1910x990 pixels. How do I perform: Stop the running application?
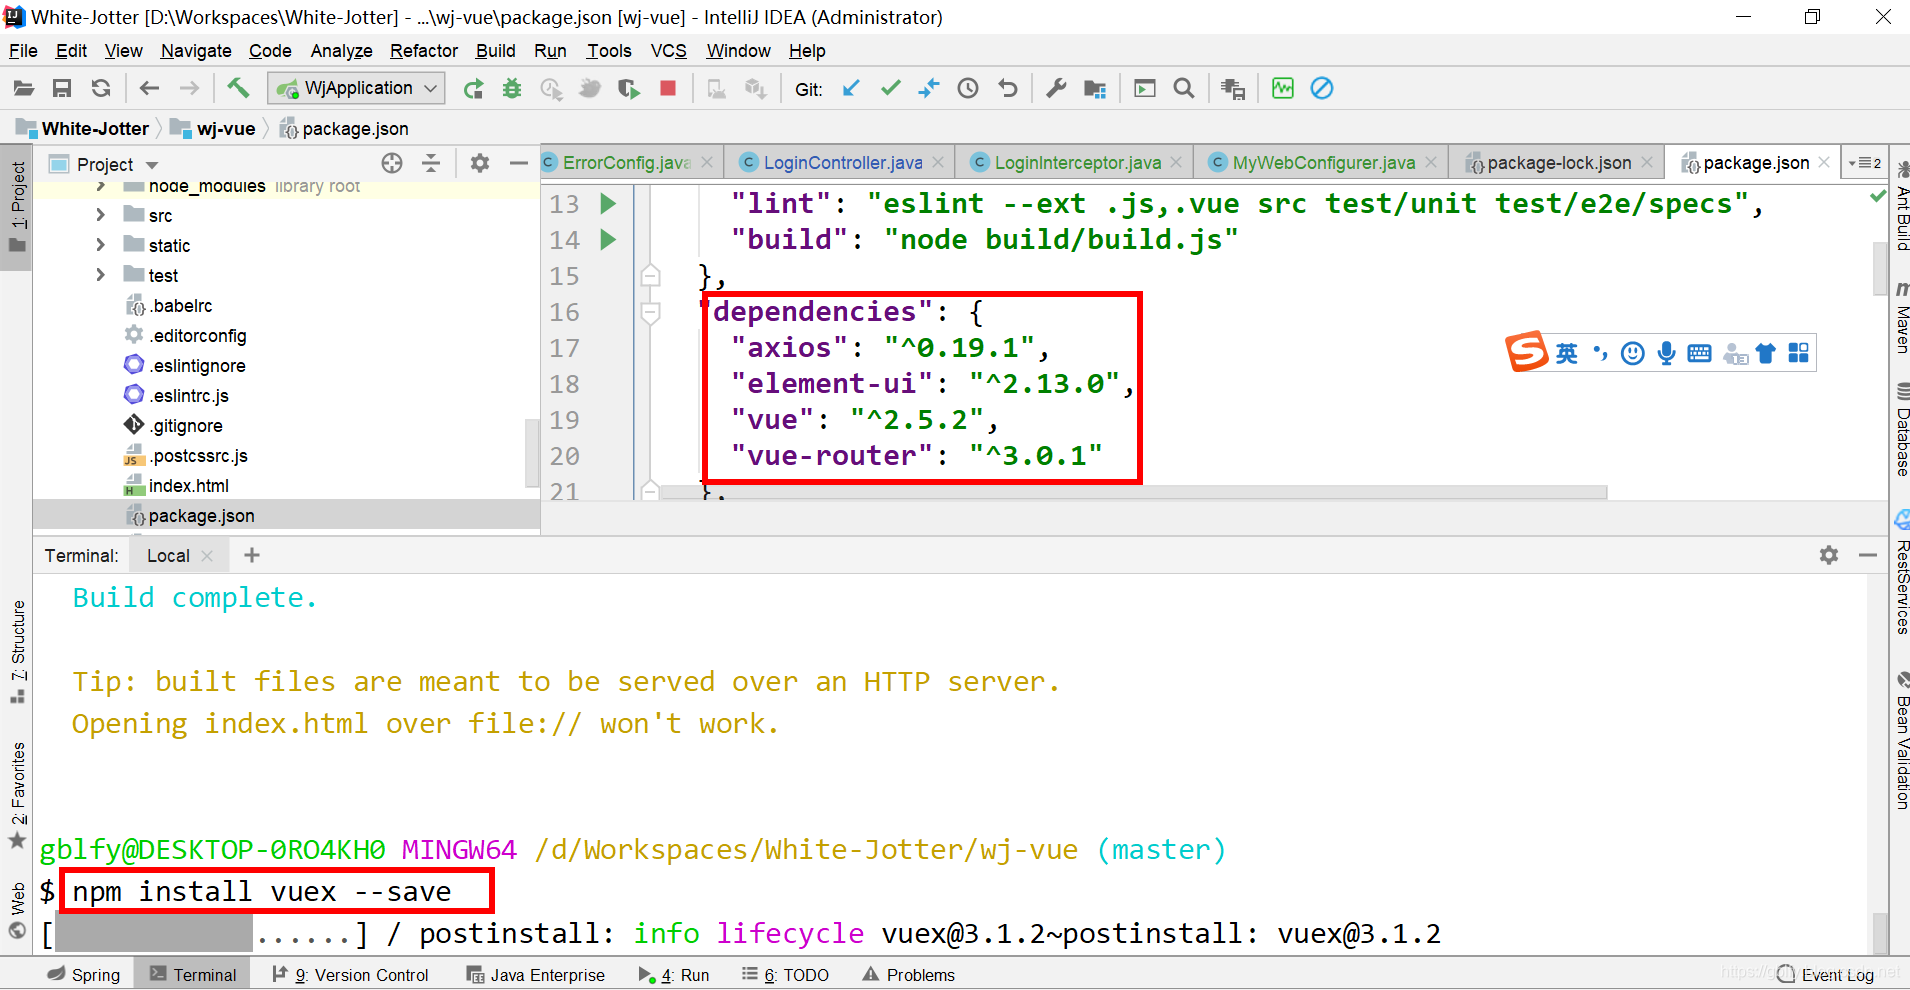coord(668,89)
